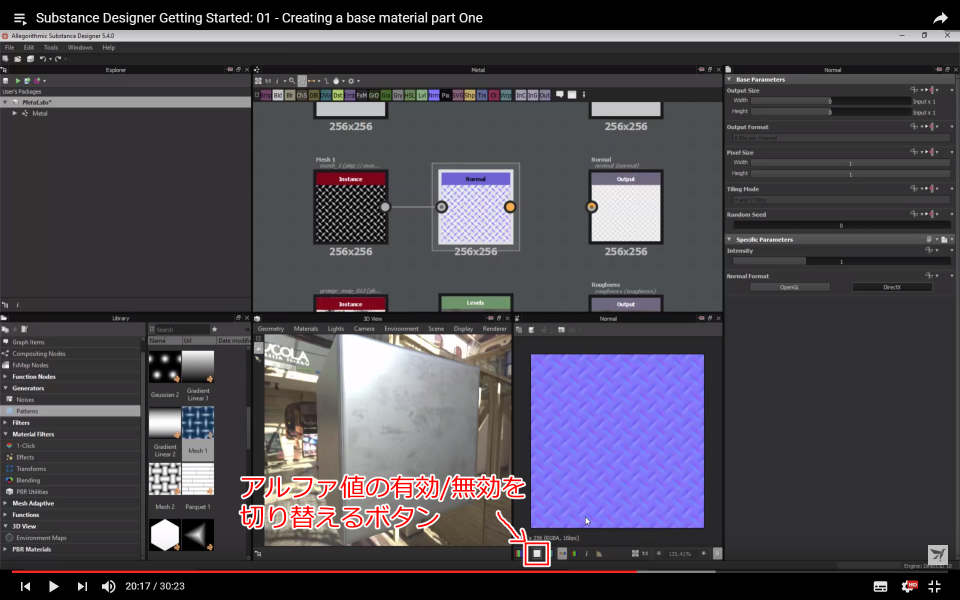Select DirectX normal format
Viewport: 960px width, 600px height.
click(892, 287)
